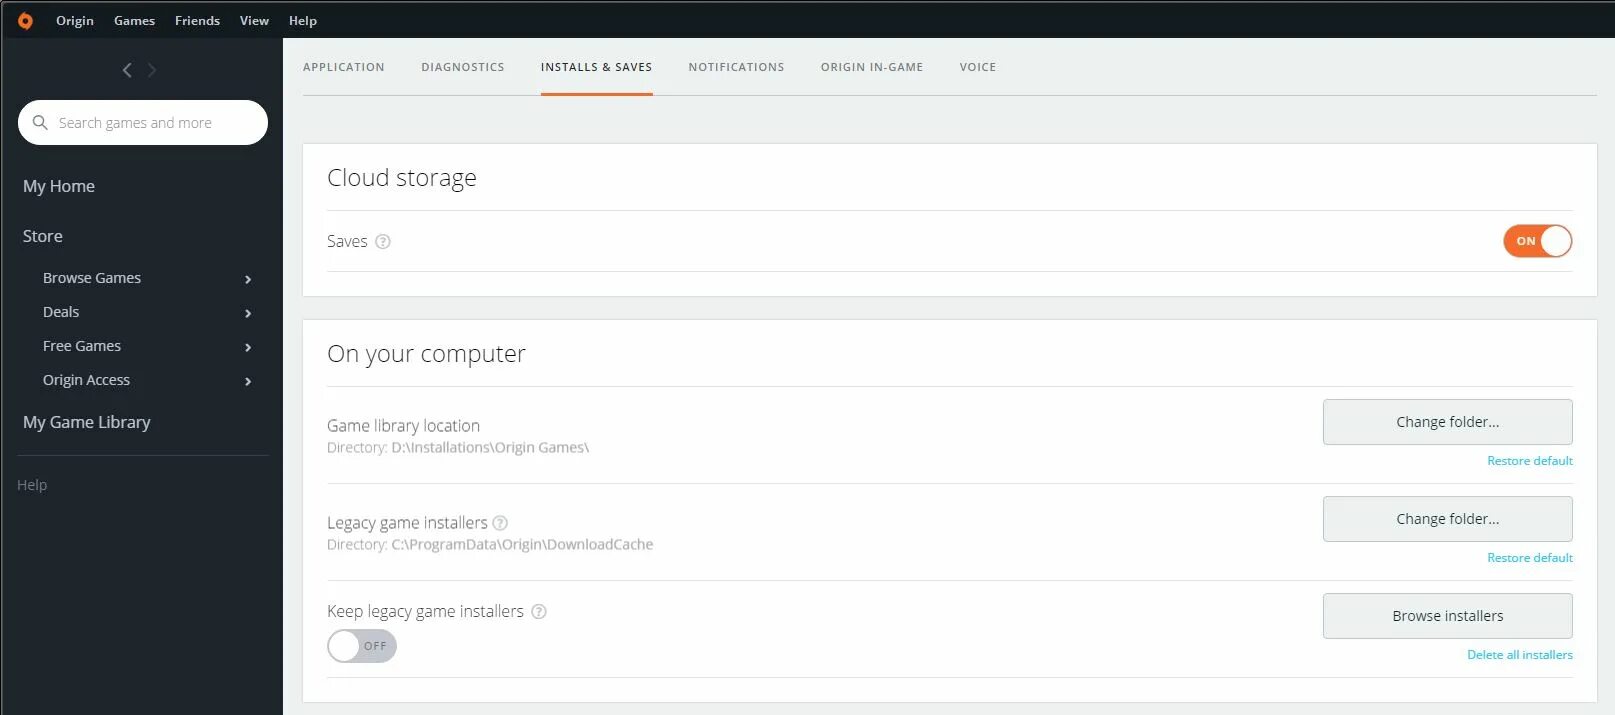Switch to the Application tab

pyautogui.click(x=344, y=67)
